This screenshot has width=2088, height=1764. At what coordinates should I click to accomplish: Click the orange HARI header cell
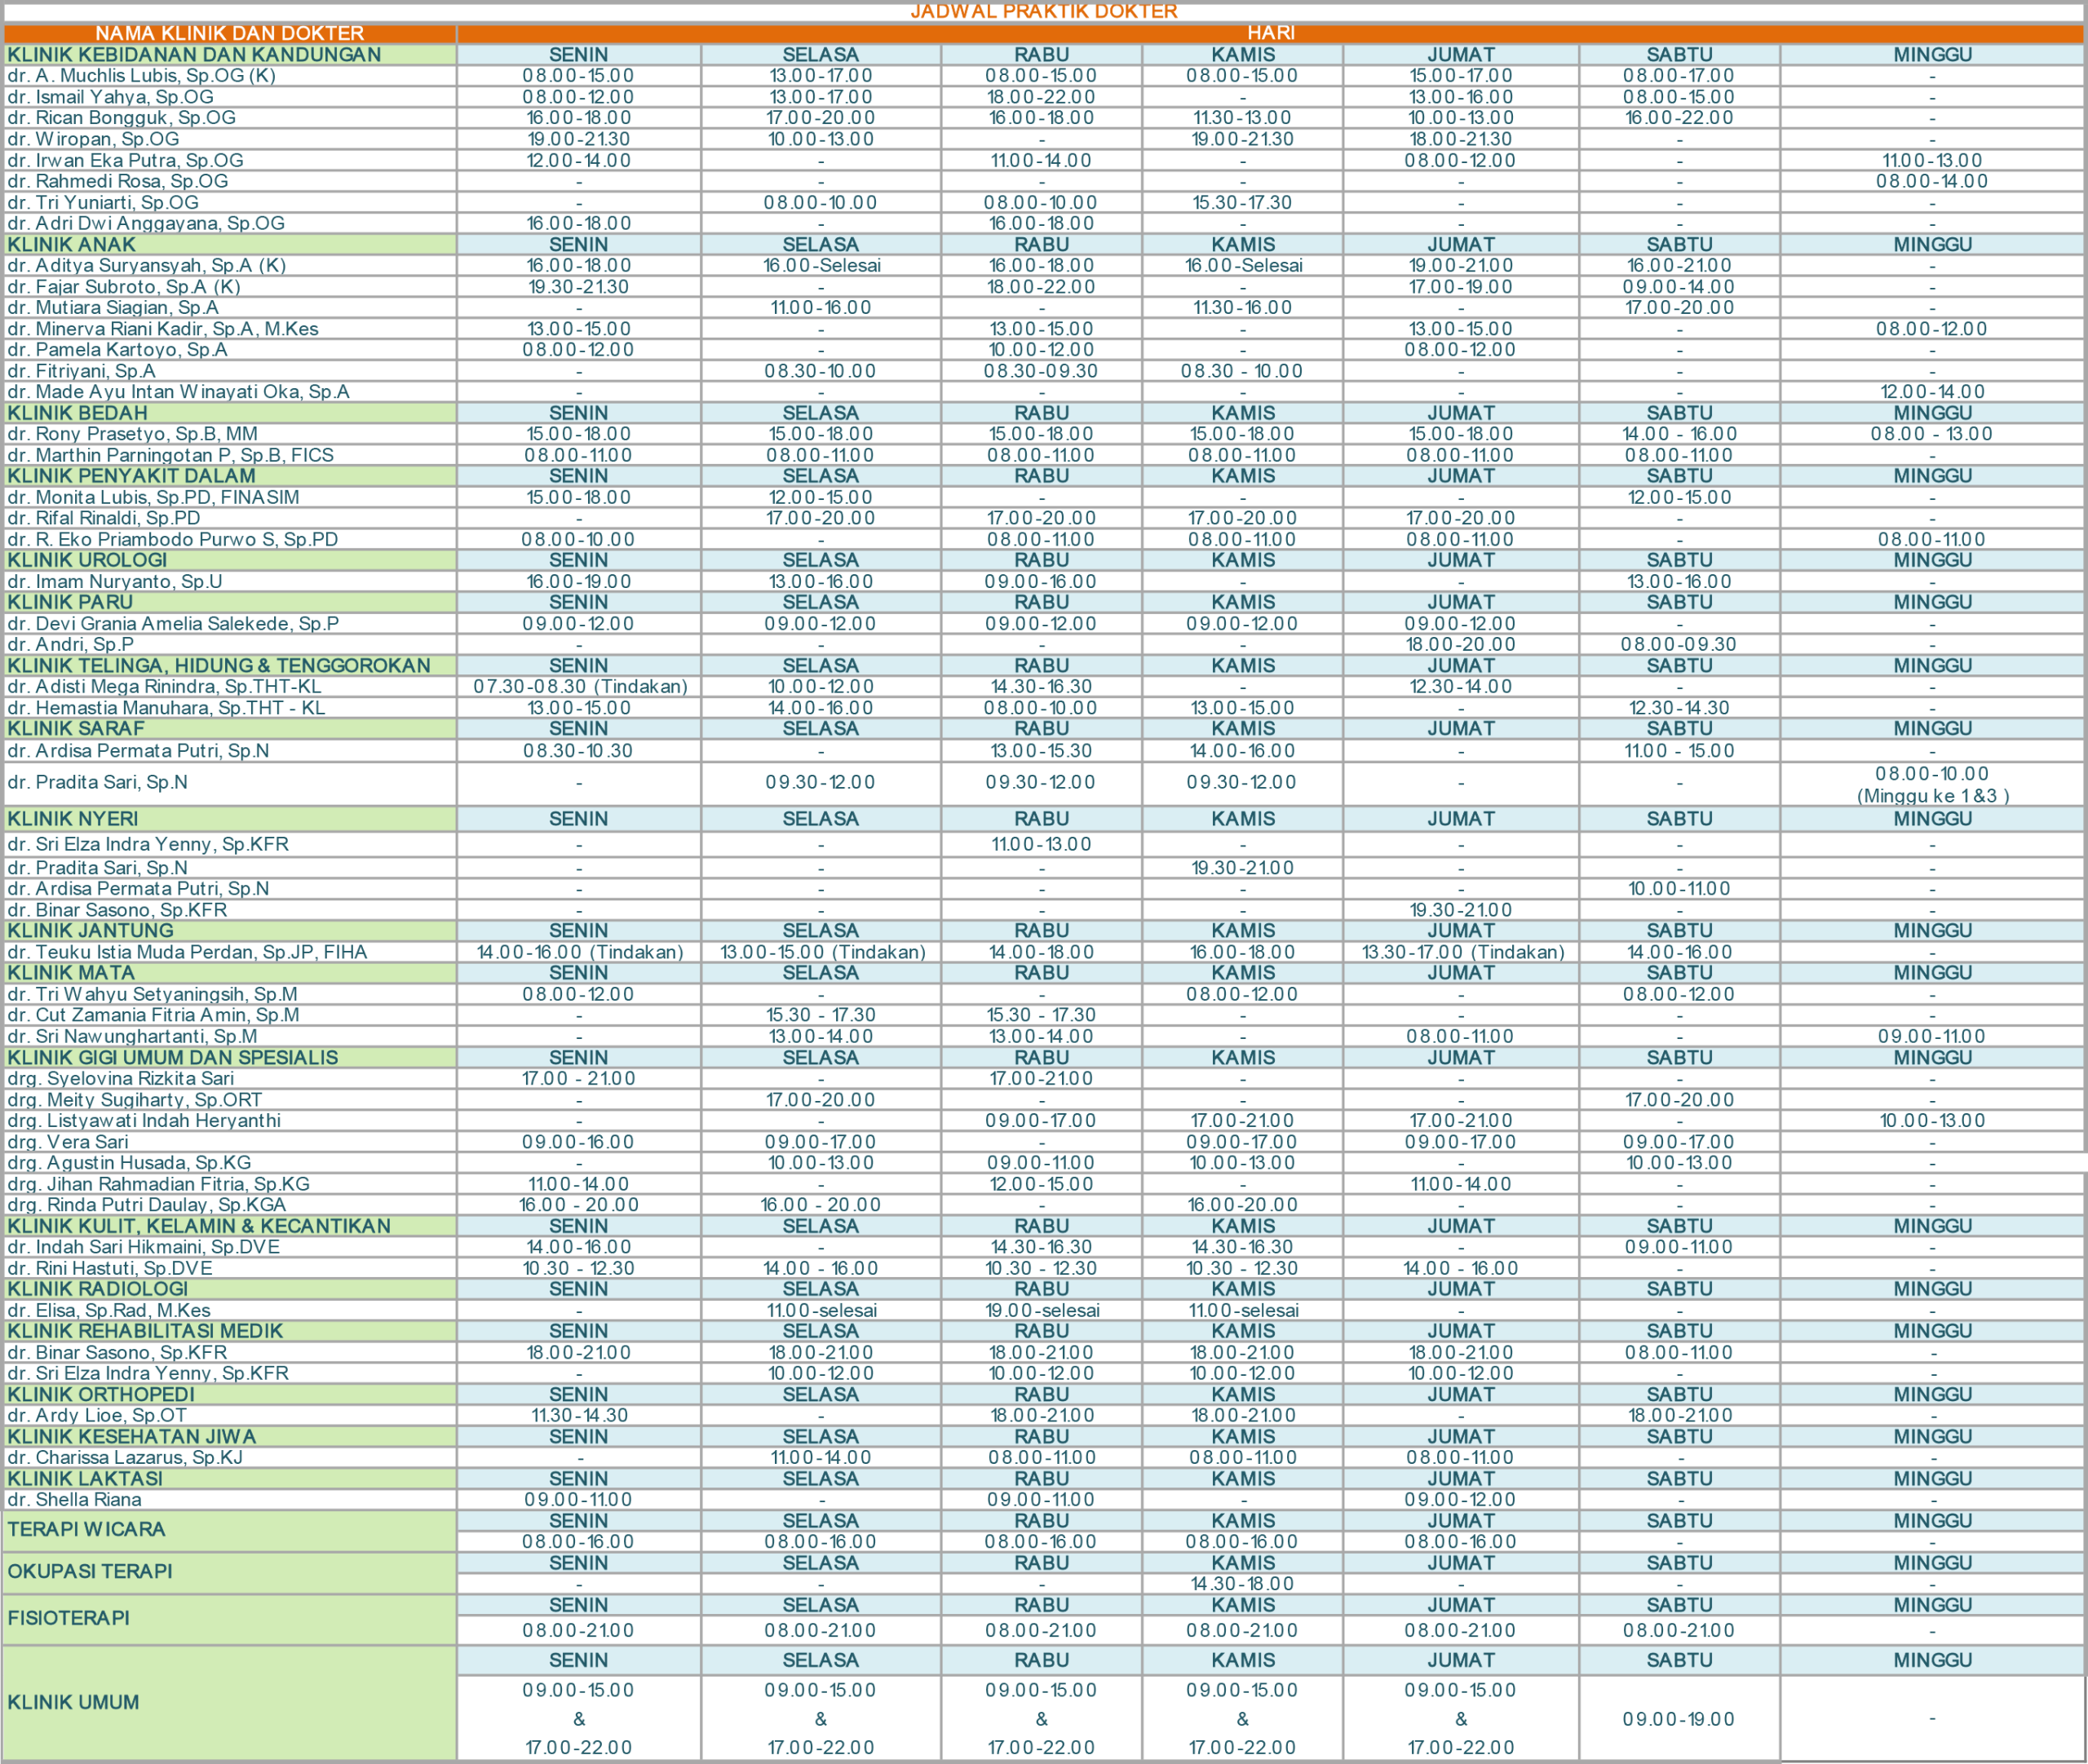point(1270,33)
